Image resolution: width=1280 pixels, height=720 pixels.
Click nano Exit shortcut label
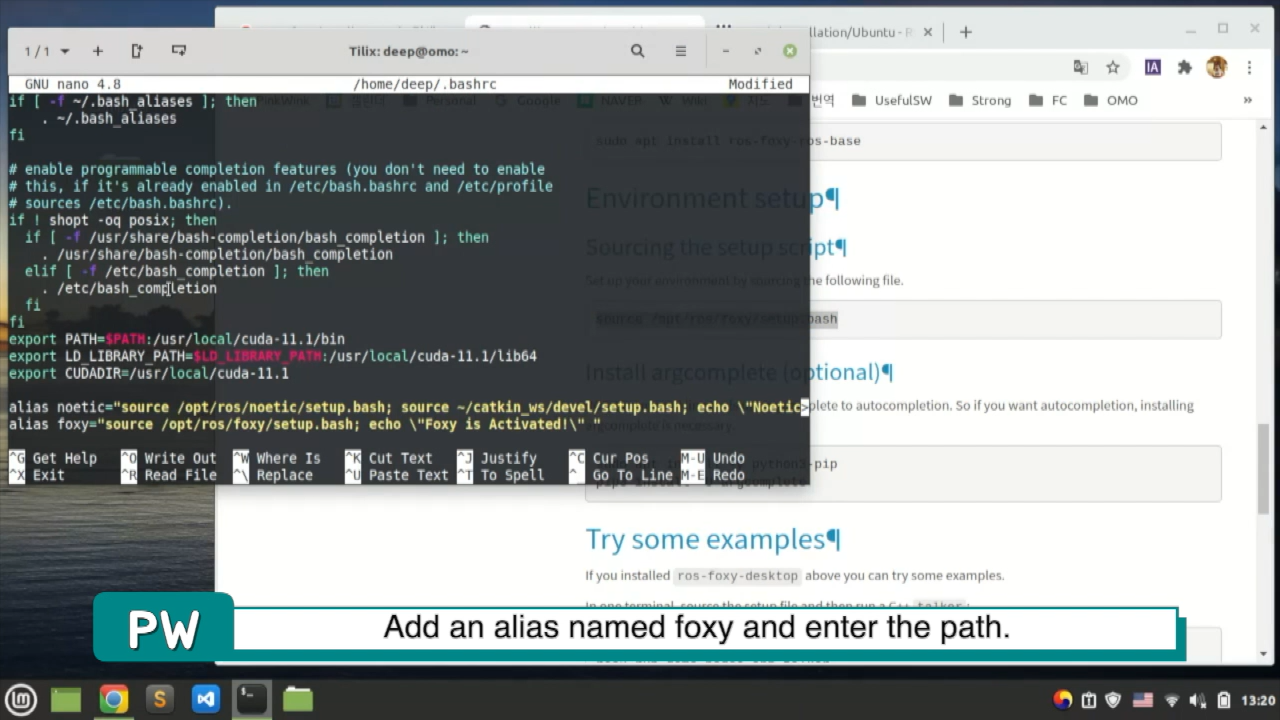coord(48,475)
